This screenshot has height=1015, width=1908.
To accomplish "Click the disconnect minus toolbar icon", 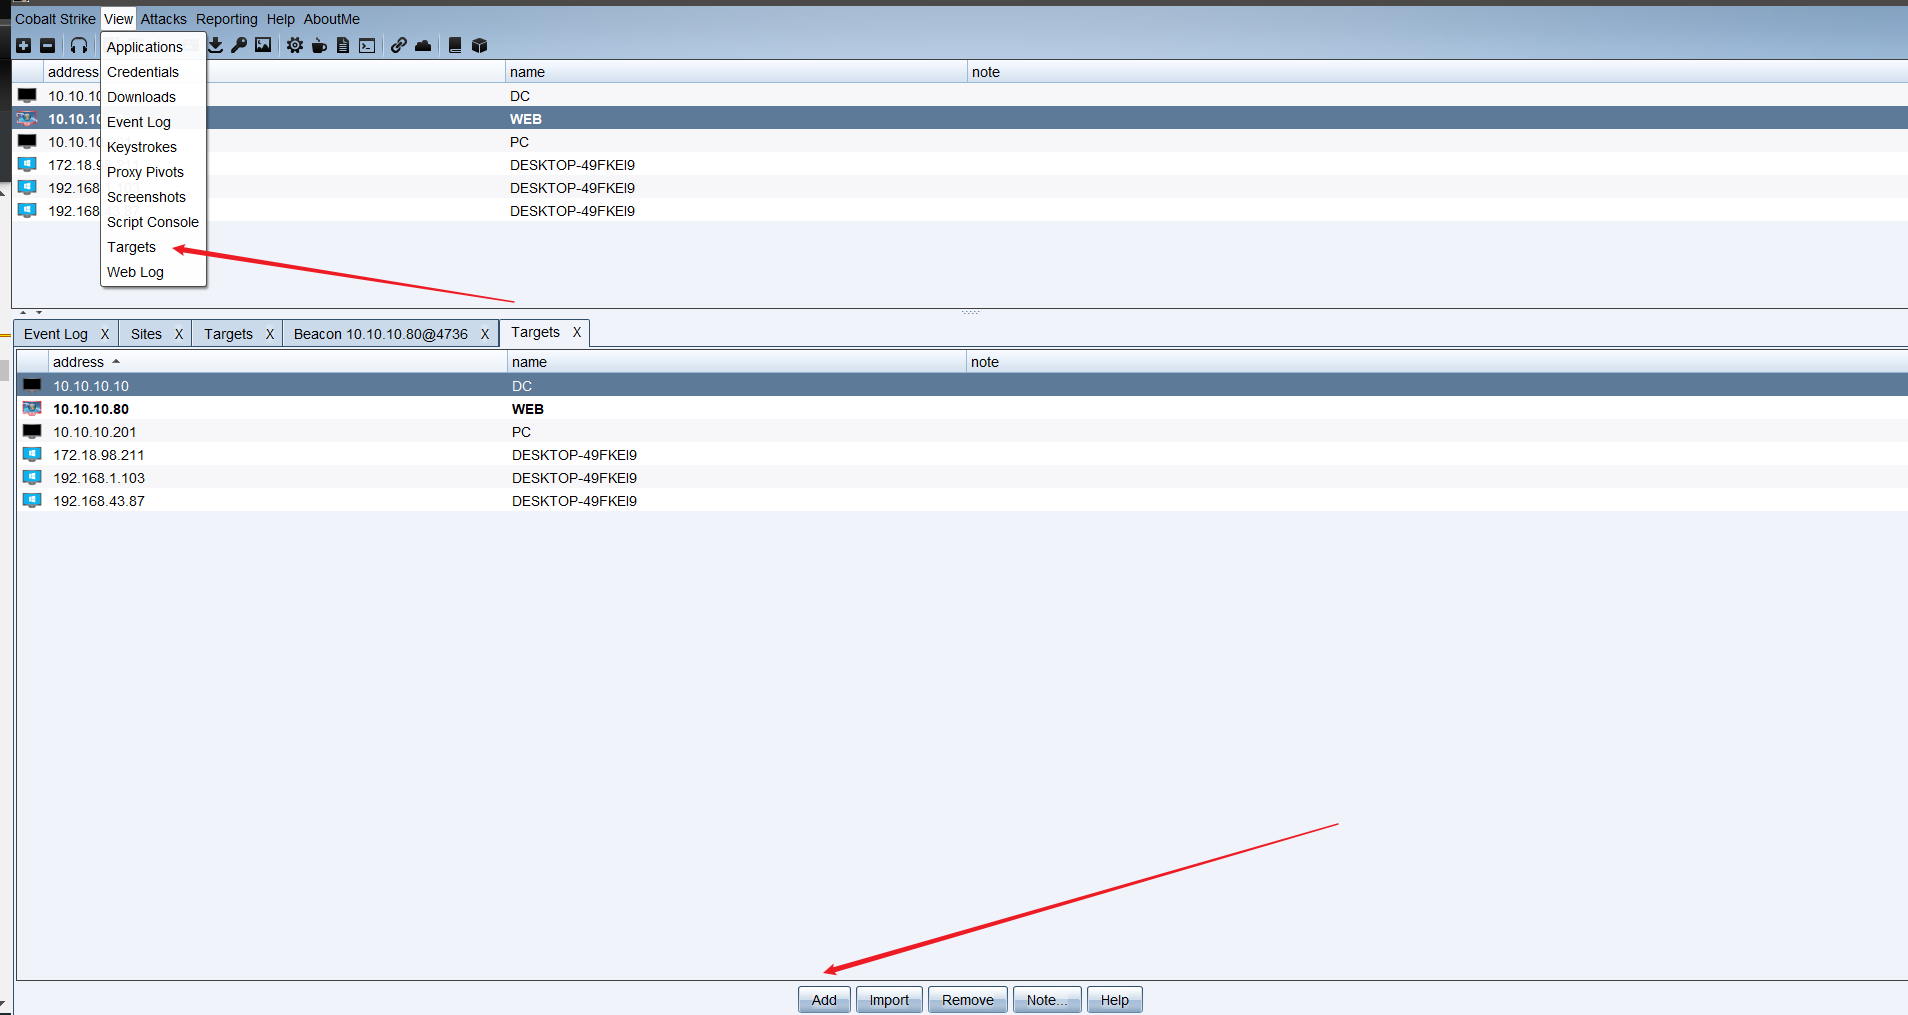I will point(47,46).
